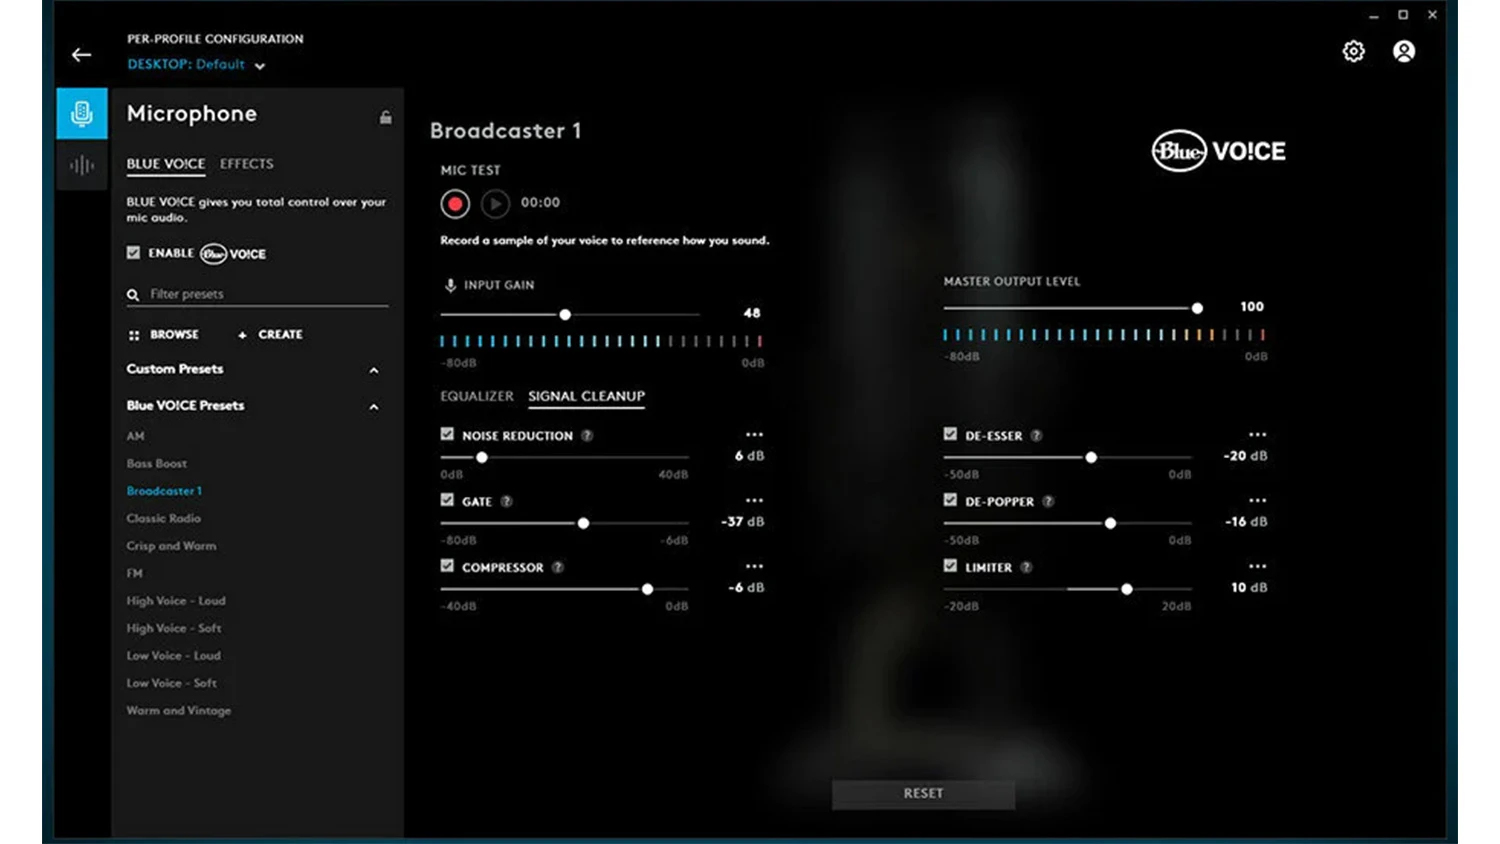Toggle Enable Blue VO!CE checkbox
1500x844 pixels.
click(x=133, y=253)
